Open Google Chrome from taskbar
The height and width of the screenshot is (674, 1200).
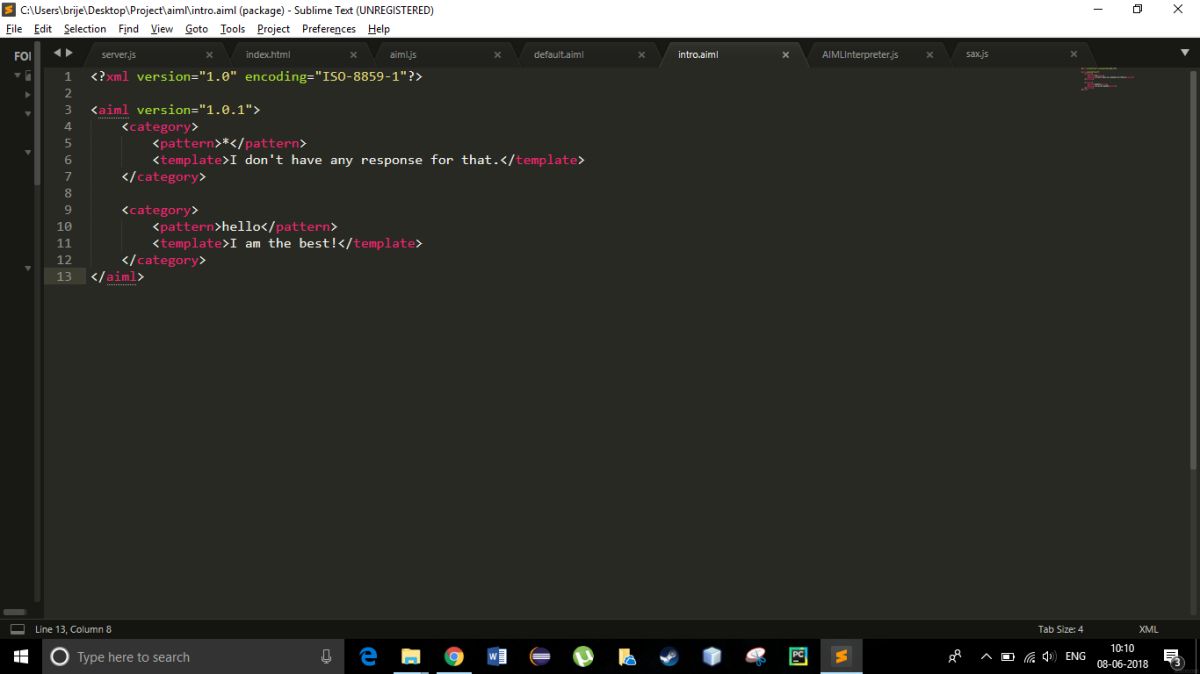click(x=454, y=657)
